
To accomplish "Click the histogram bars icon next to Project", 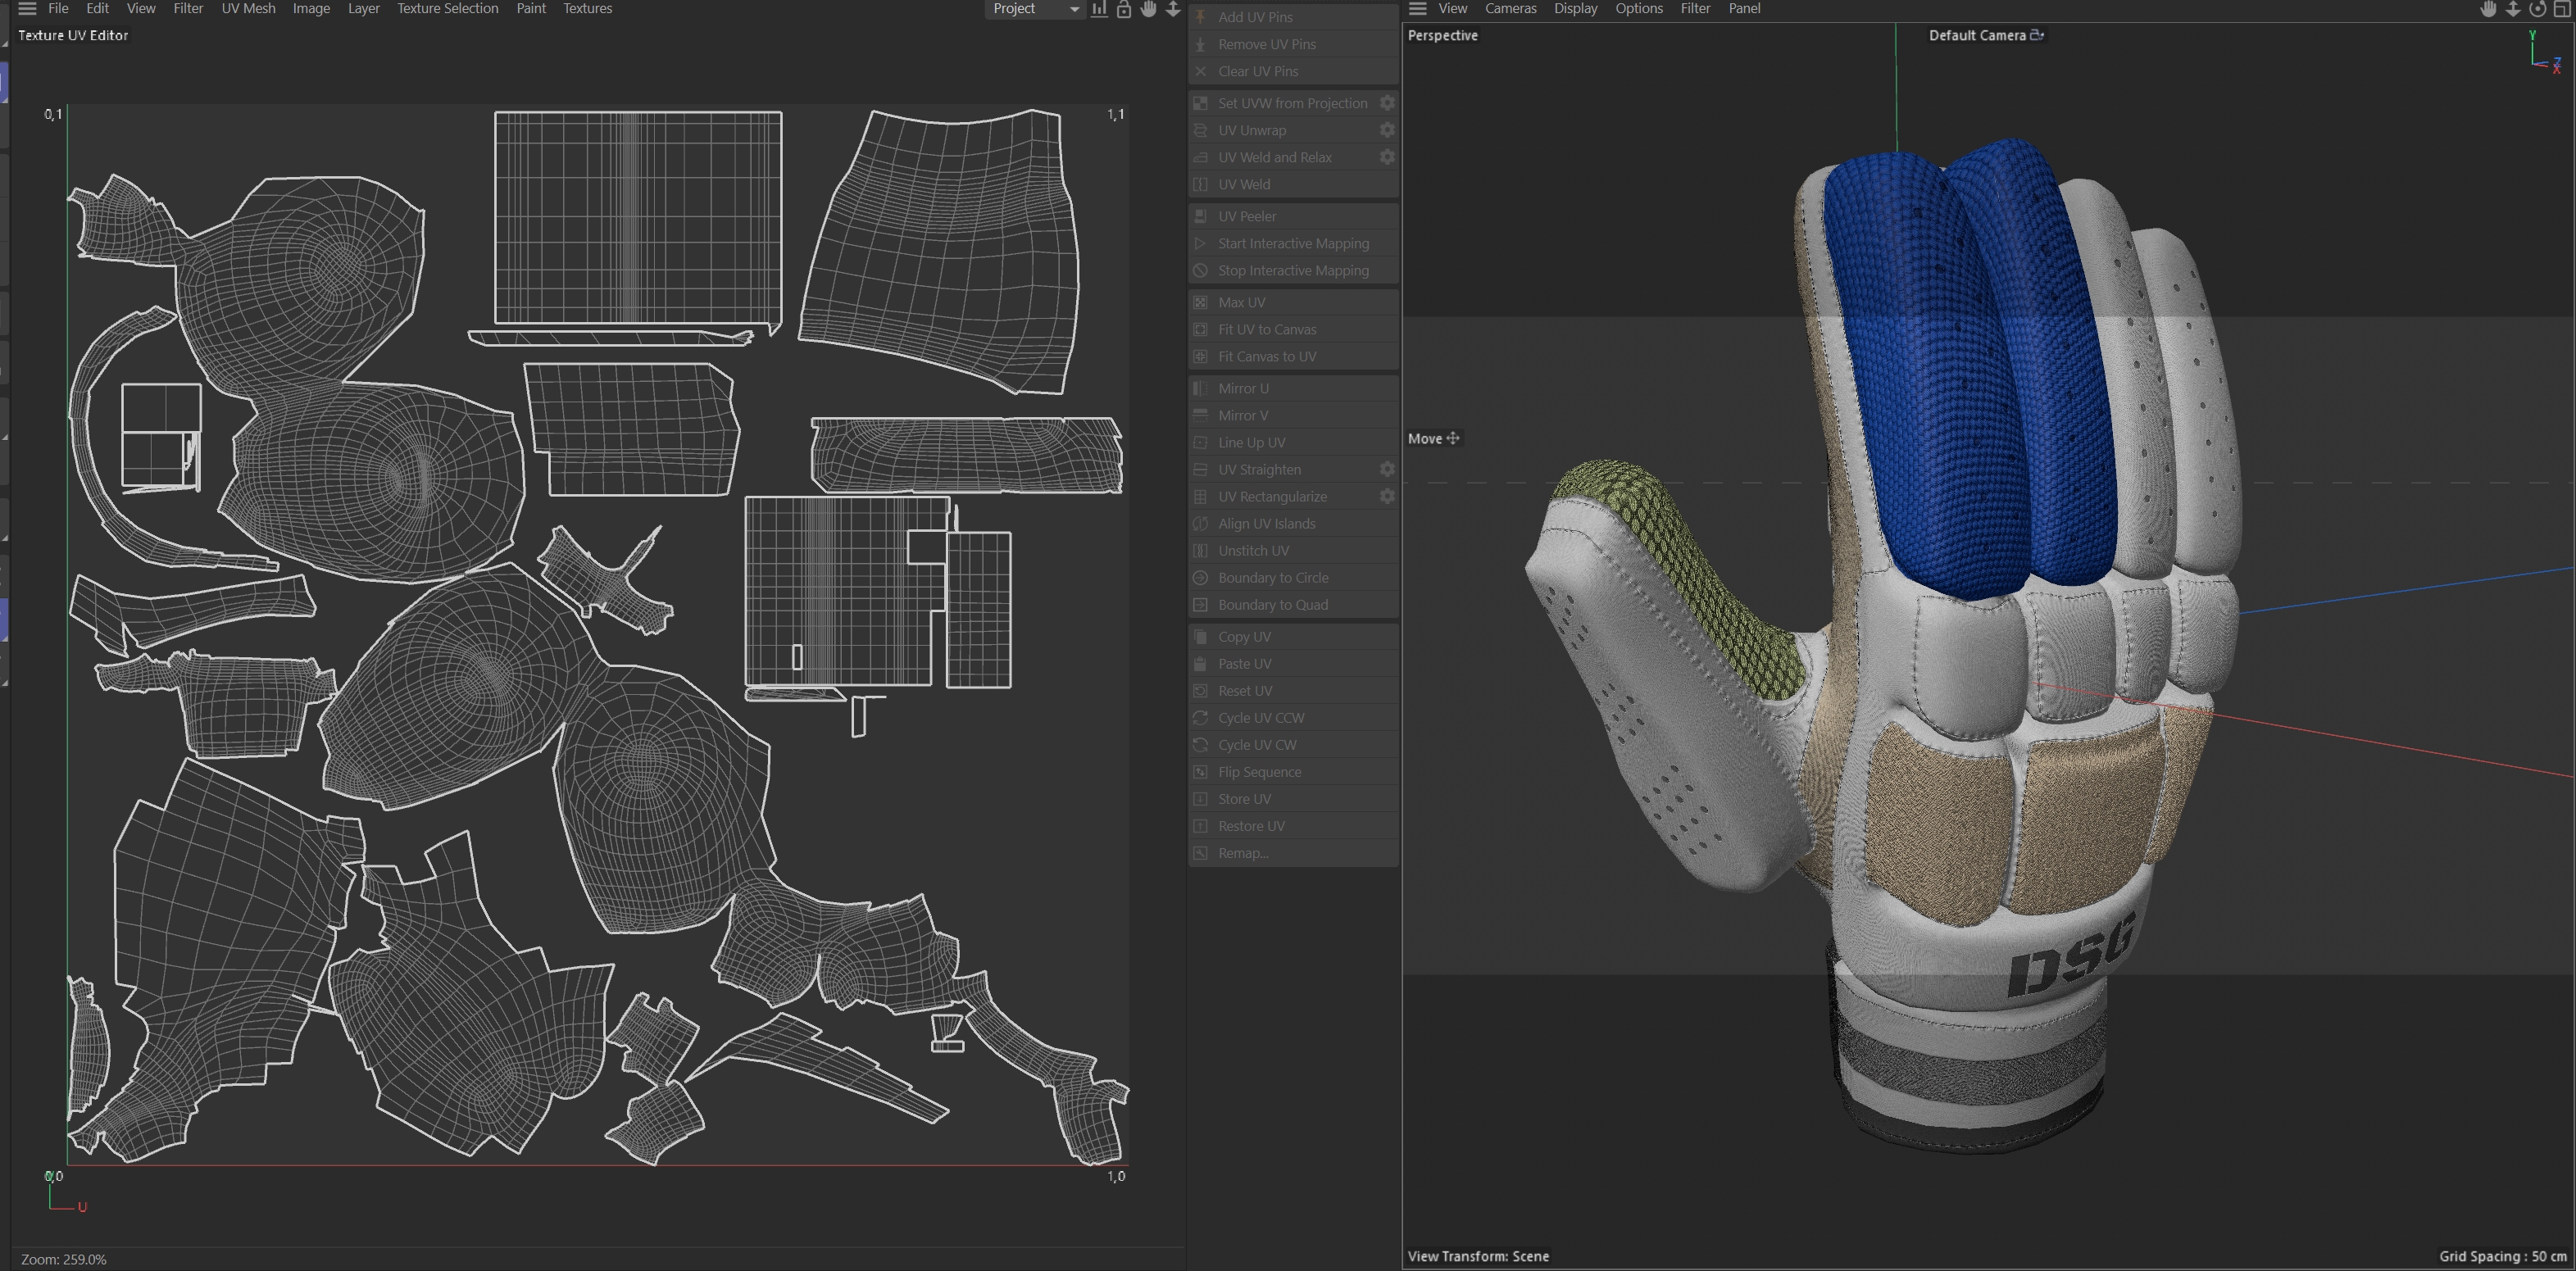I will point(1099,9).
